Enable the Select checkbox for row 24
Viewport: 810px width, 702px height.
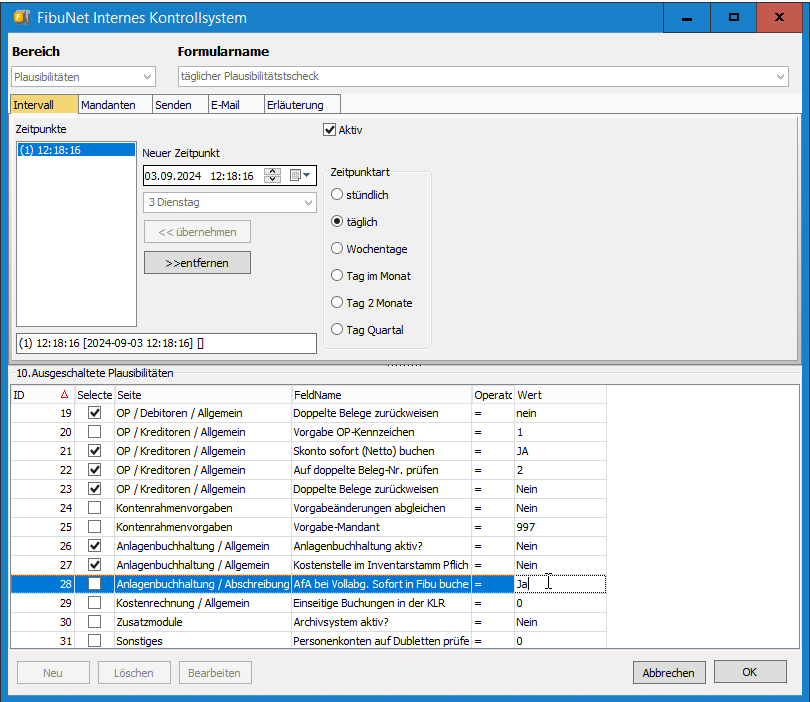coord(95,508)
